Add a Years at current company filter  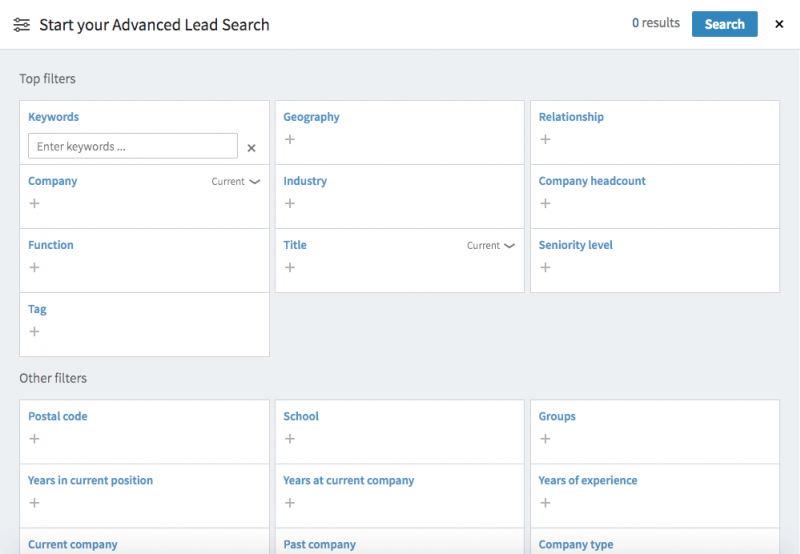pos(290,502)
